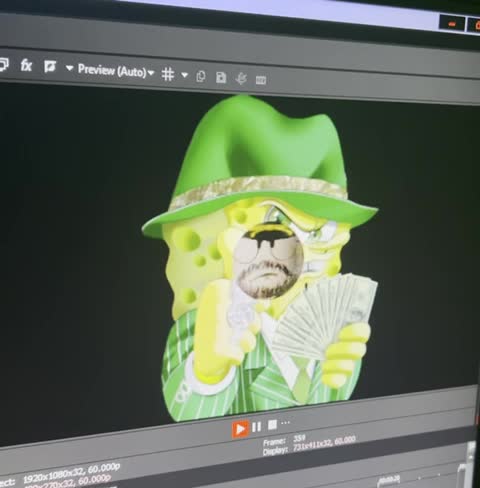This screenshot has width=480, height=488.
Task: Click the Project 1920x1080x32, 60.000p text
Action: click(72, 473)
